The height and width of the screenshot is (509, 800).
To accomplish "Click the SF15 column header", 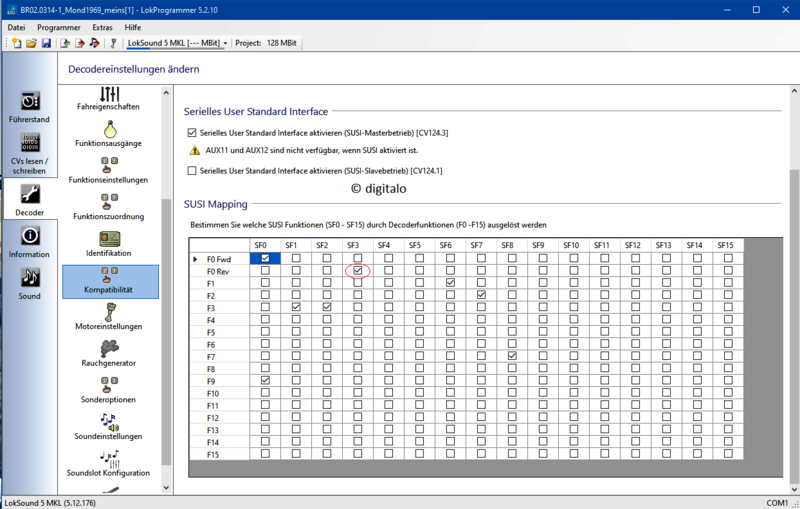I will pyautogui.click(x=728, y=245).
